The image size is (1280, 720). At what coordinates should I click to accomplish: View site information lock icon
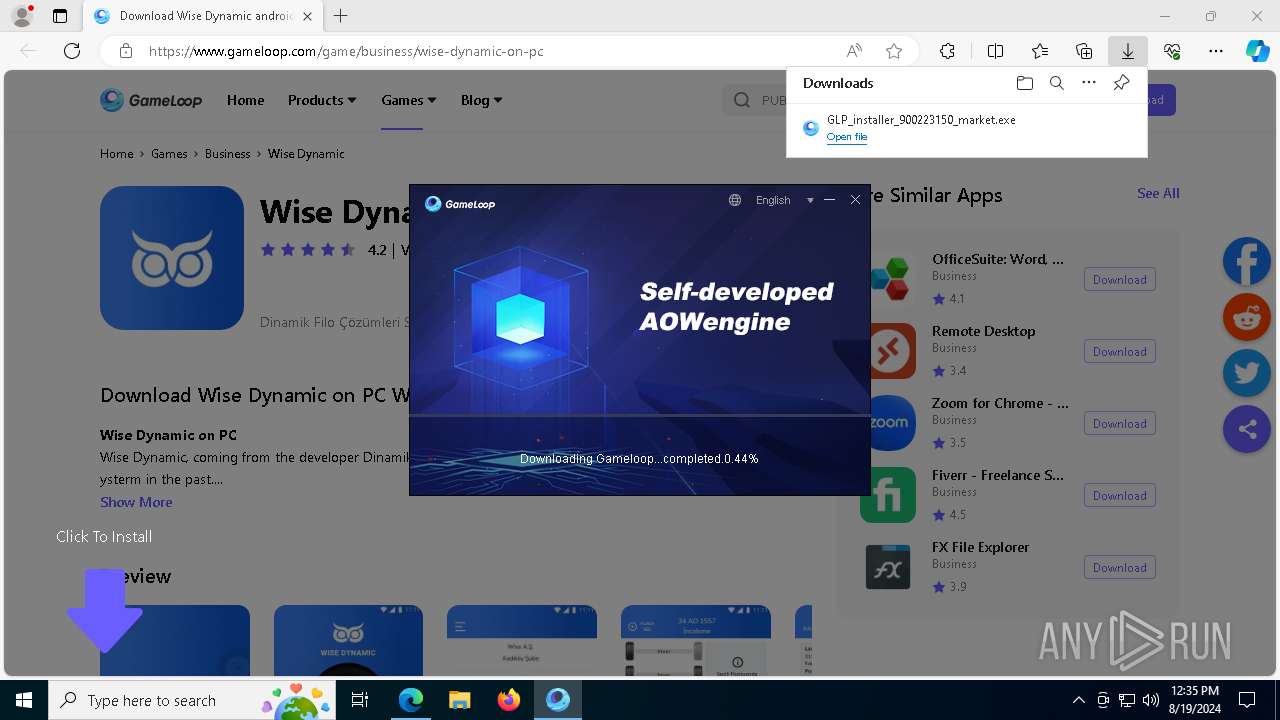(x=125, y=51)
